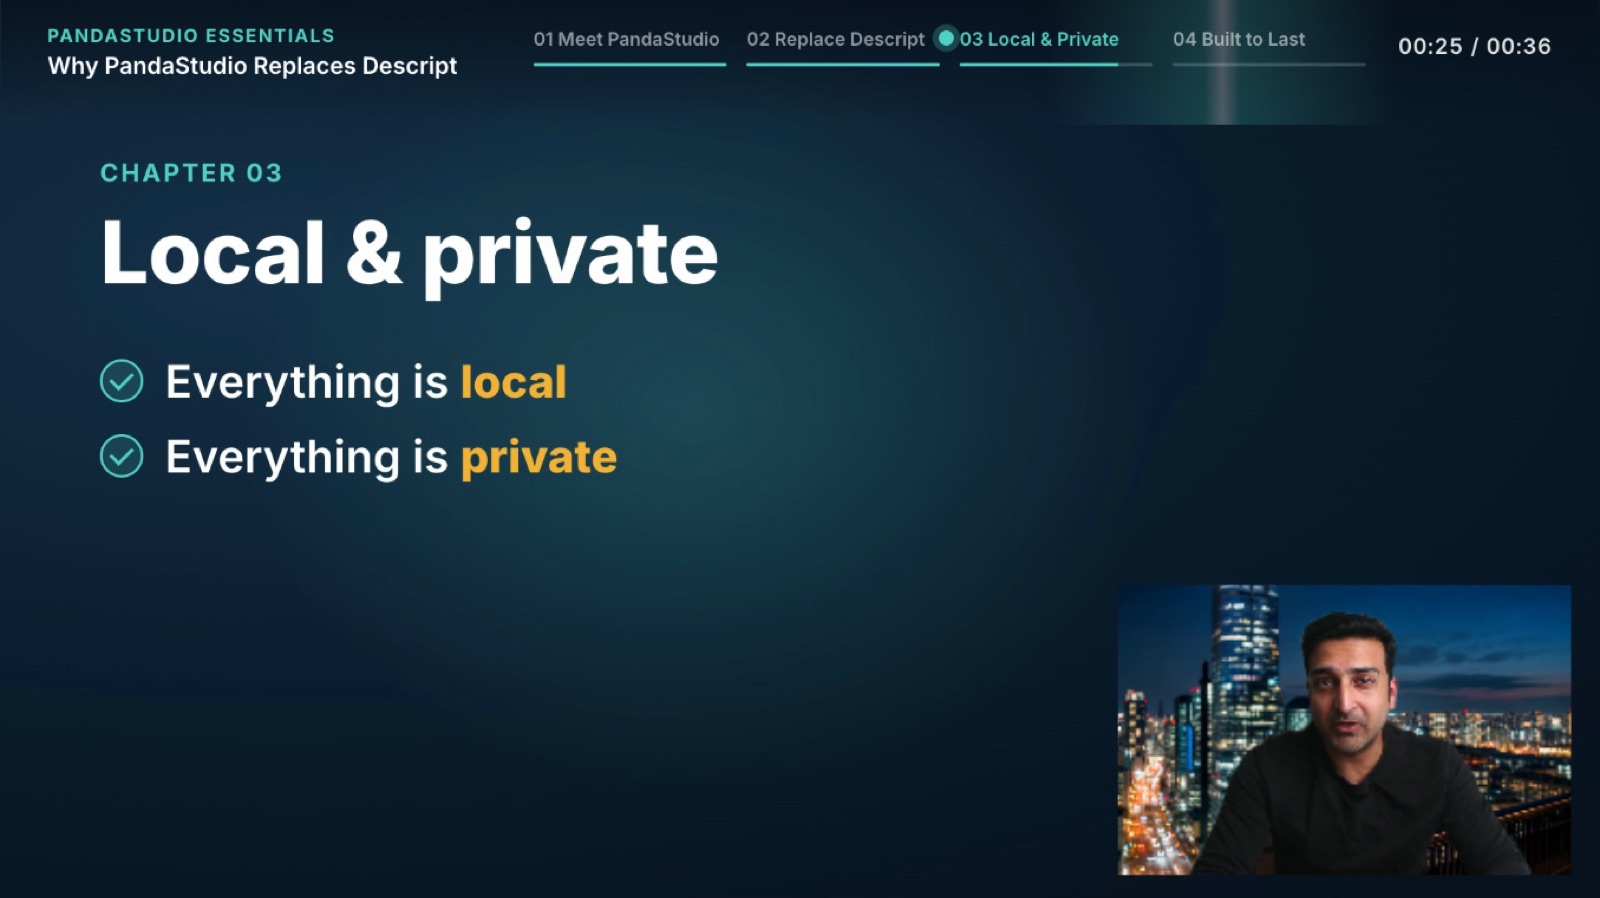Click the progress bar under 01 Meet PandaStudio
This screenshot has height=898, width=1600.
(x=630, y=64)
